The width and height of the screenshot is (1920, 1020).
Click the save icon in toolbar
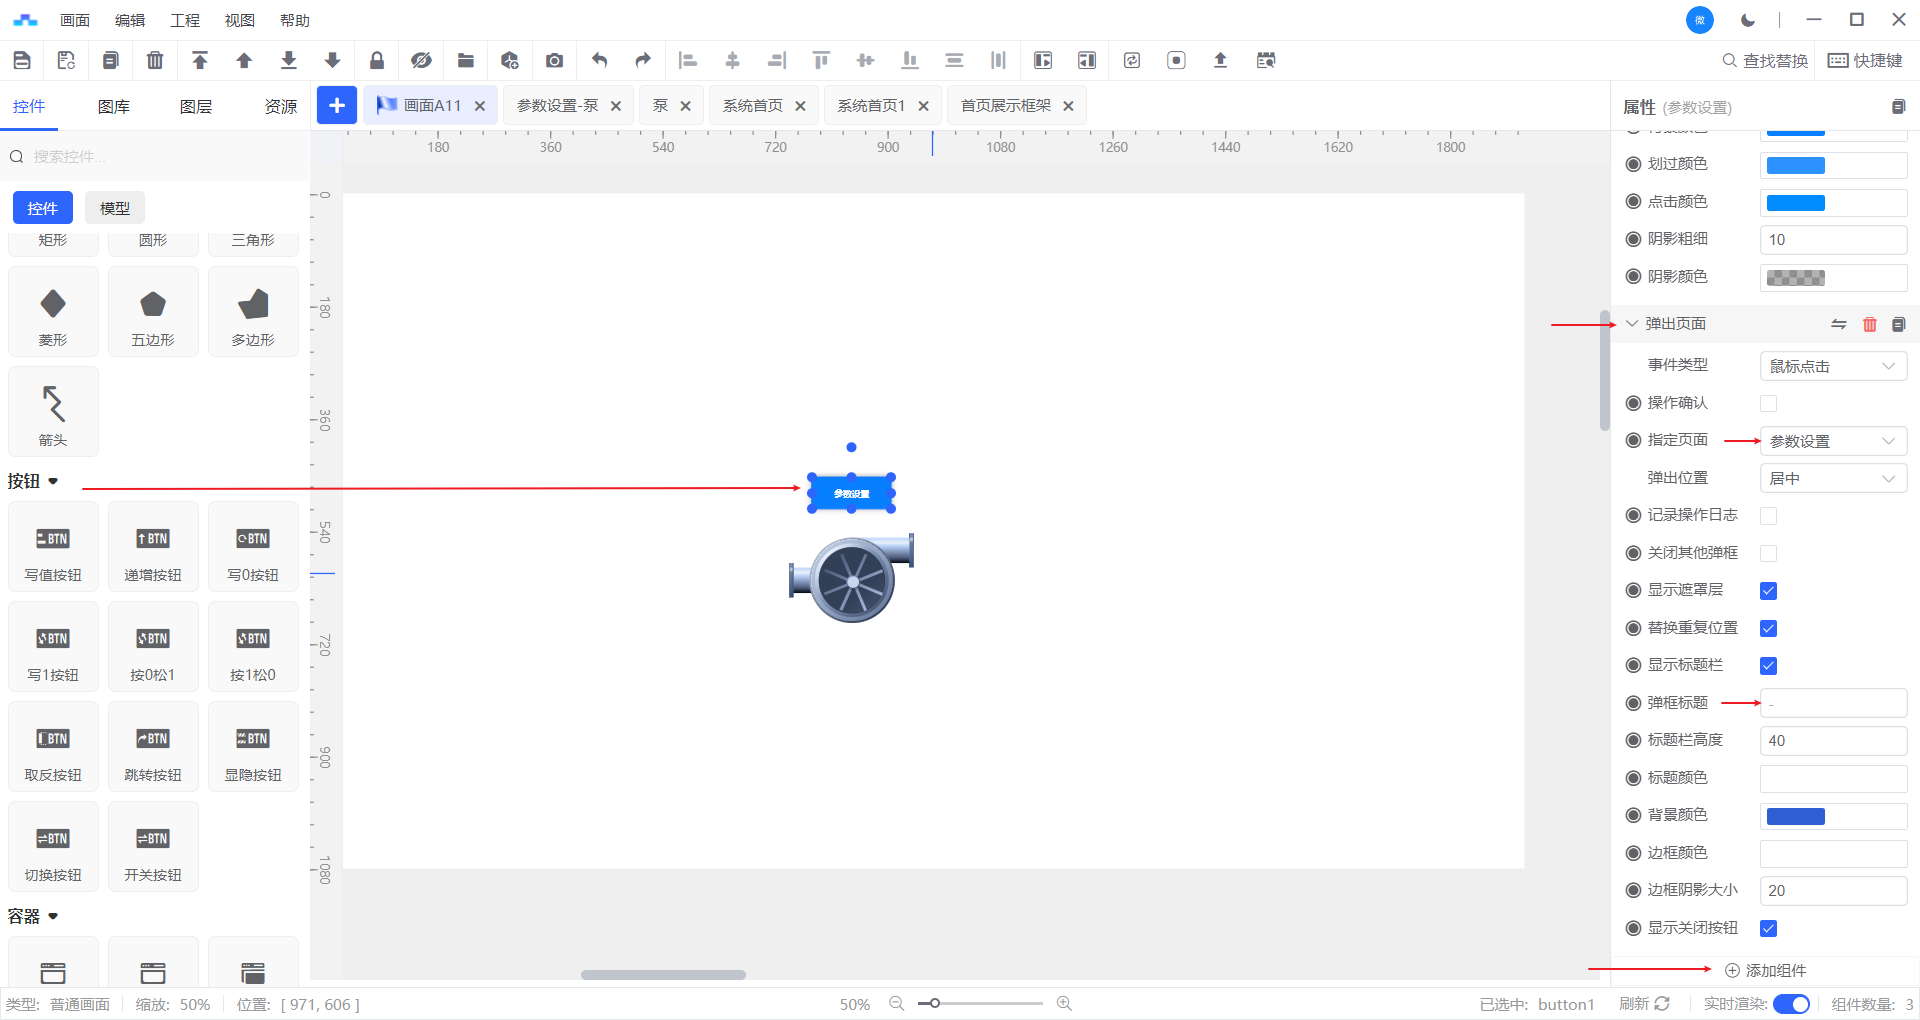(x=22, y=61)
